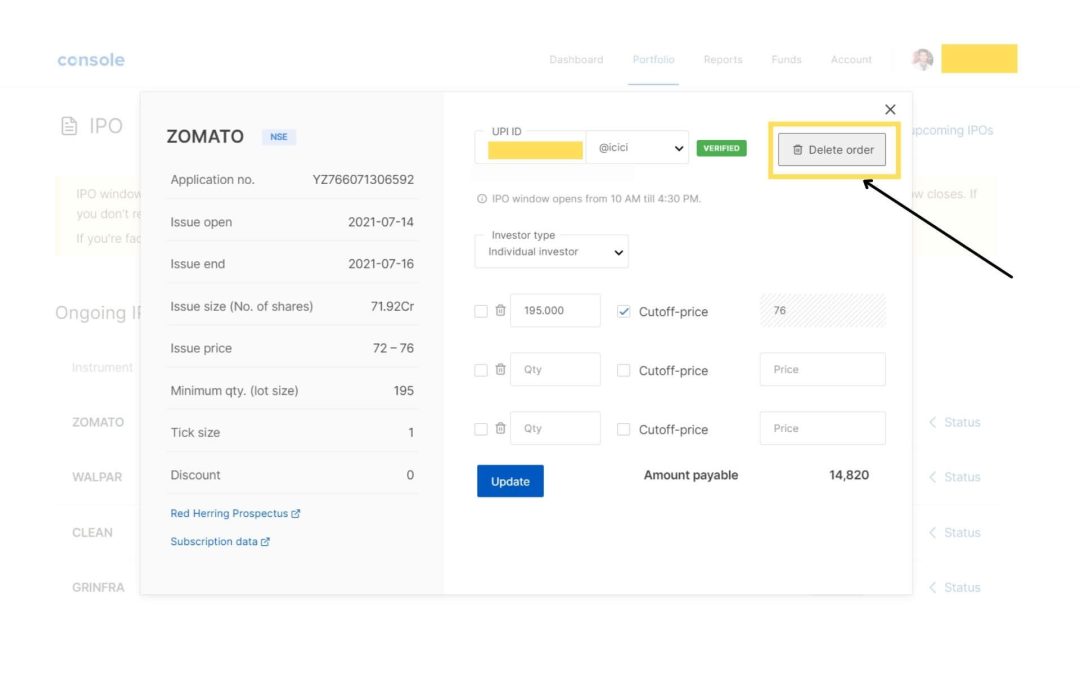This screenshot has height=675, width=1080.
Task: Open the Funds tab
Action: (x=787, y=60)
